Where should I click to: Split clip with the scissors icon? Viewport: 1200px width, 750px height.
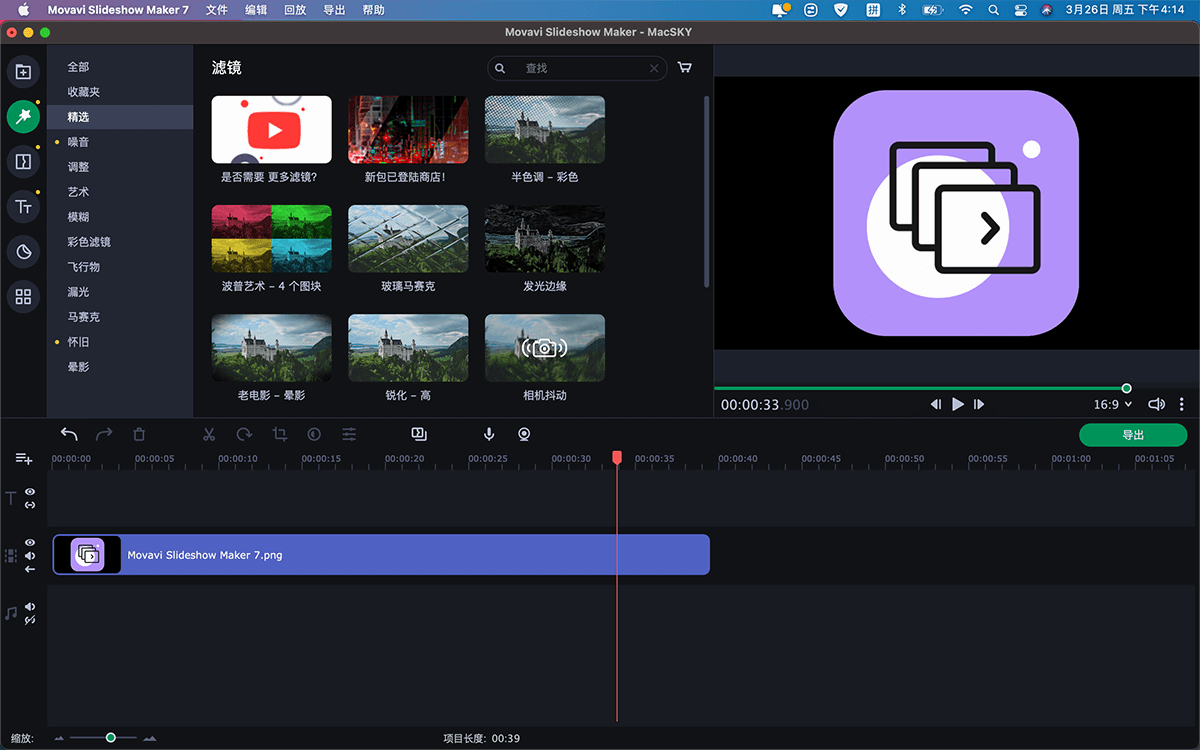[x=209, y=434]
